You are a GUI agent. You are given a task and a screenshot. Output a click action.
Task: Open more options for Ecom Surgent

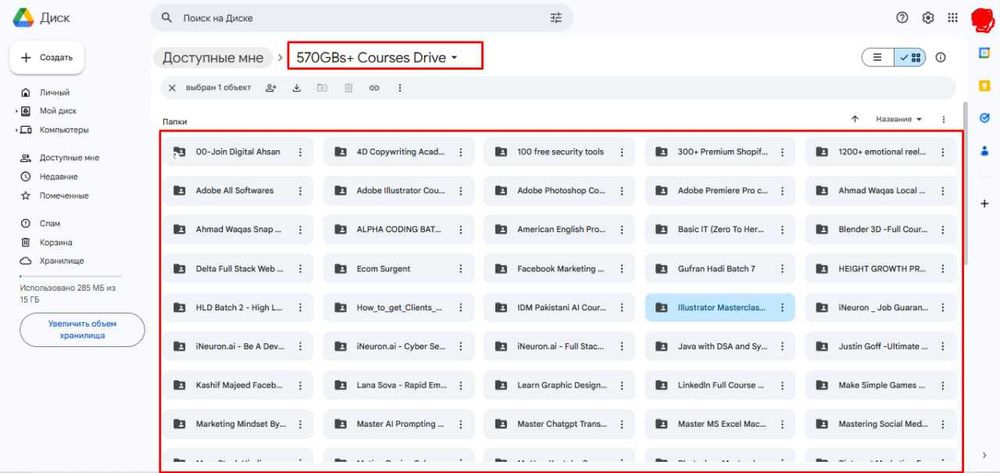click(x=461, y=268)
